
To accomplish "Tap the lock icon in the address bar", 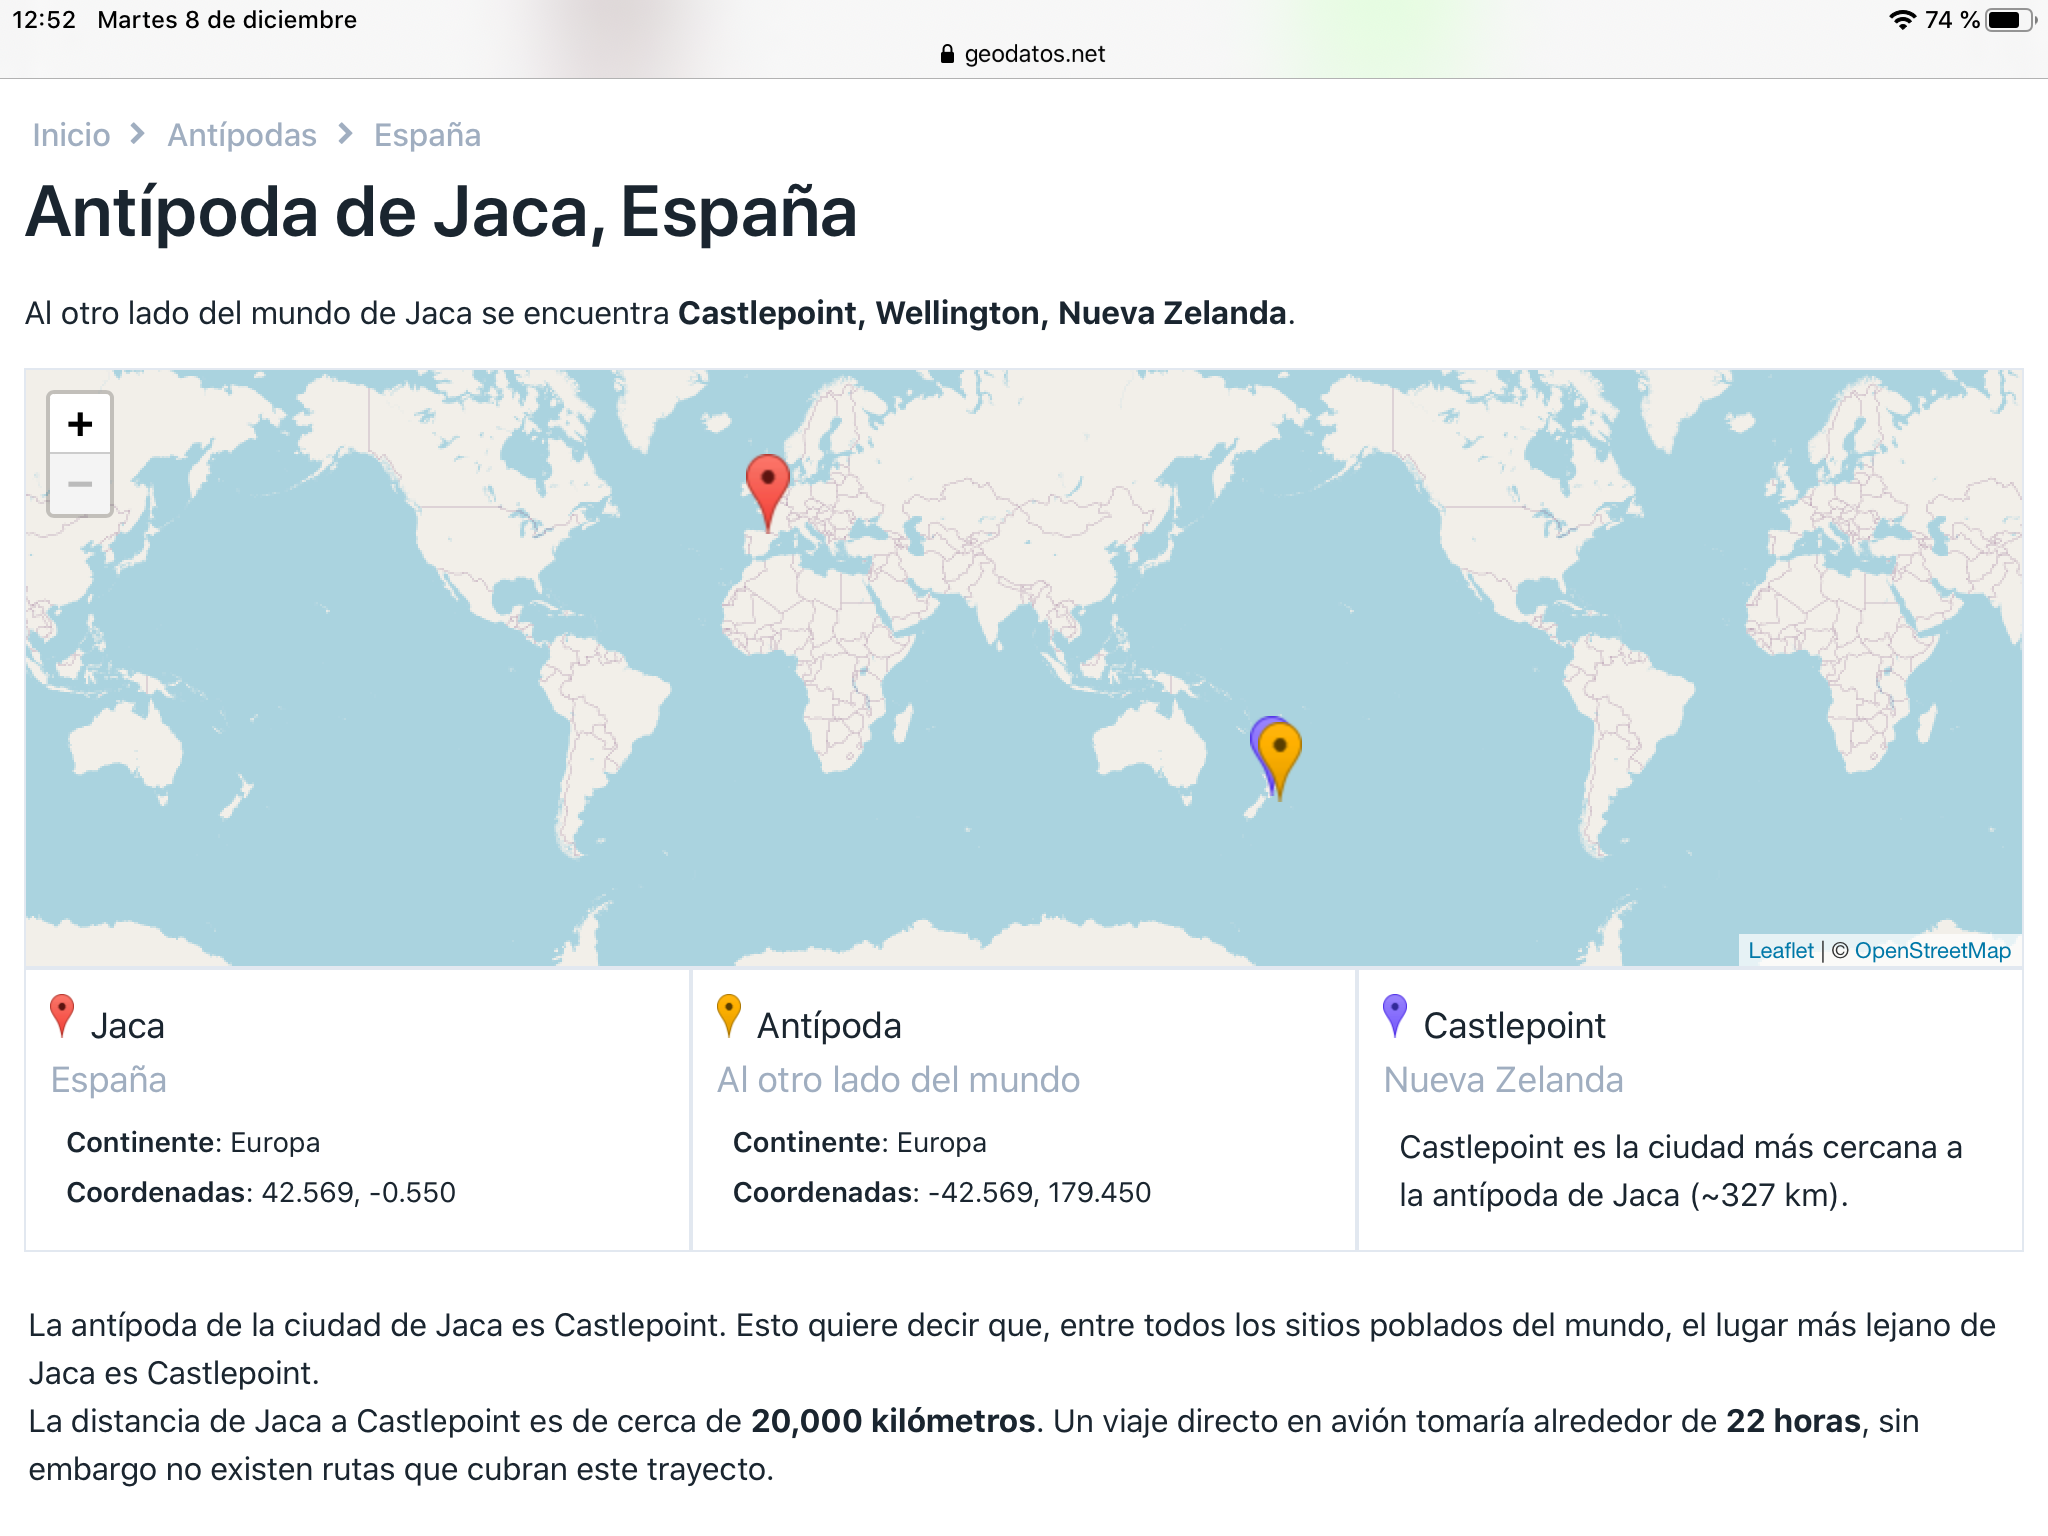I will point(947,54).
